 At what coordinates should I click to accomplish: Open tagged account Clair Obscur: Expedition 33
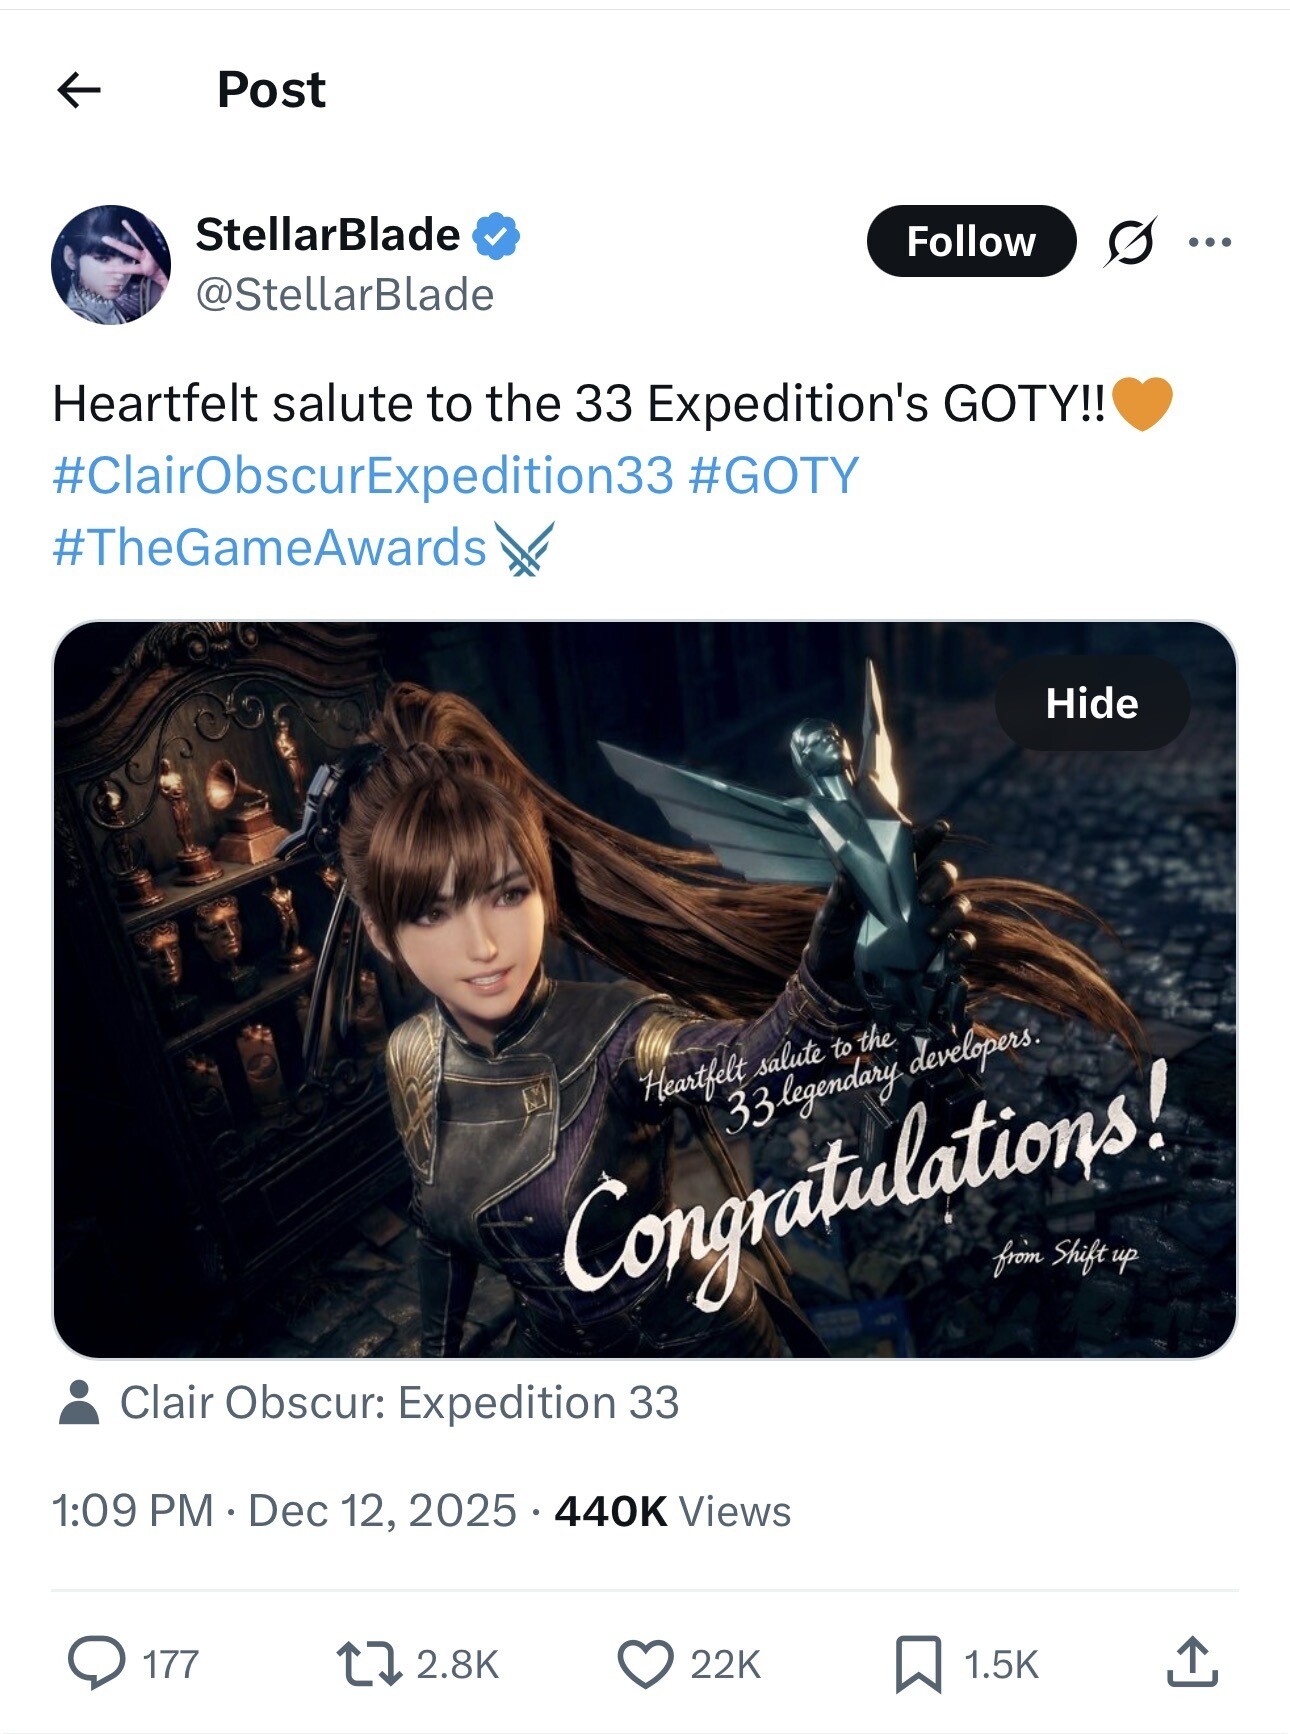pyautogui.click(x=399, y=1402)
